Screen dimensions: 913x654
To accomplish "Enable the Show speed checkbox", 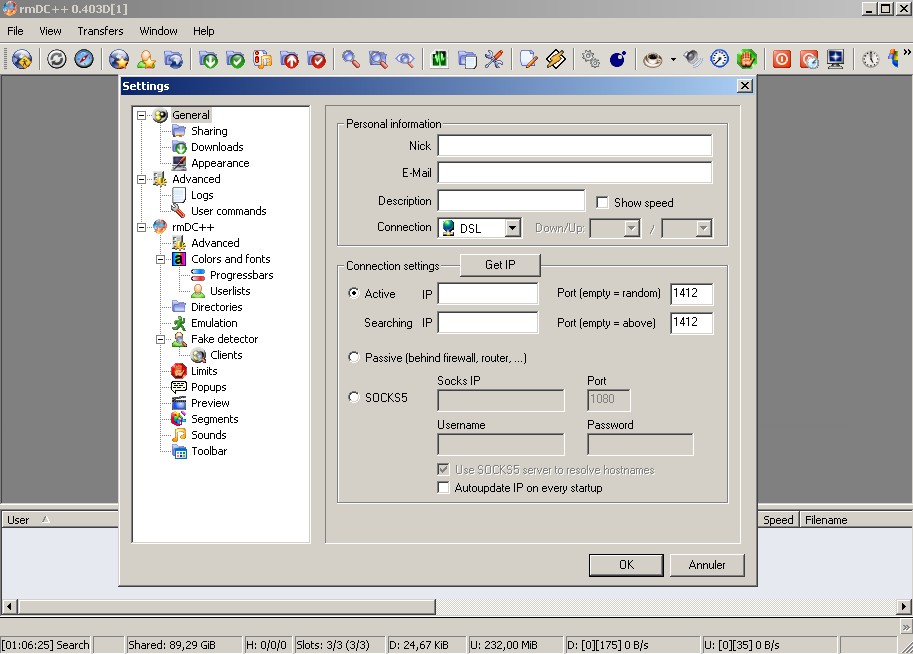I will pyautogui.click(x=602, y=203).
